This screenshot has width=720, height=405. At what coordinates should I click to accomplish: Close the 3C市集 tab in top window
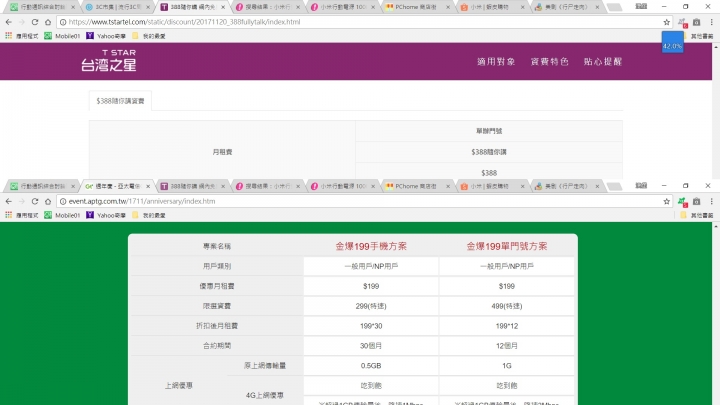148,7
